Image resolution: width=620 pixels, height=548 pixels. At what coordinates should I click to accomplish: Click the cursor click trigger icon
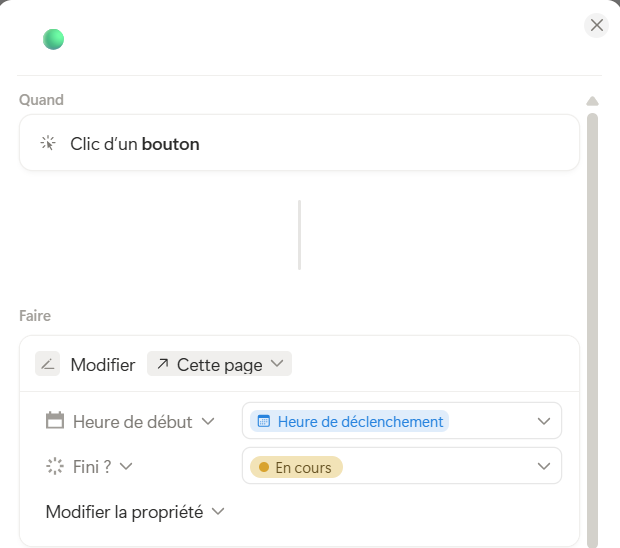(48, 143)
